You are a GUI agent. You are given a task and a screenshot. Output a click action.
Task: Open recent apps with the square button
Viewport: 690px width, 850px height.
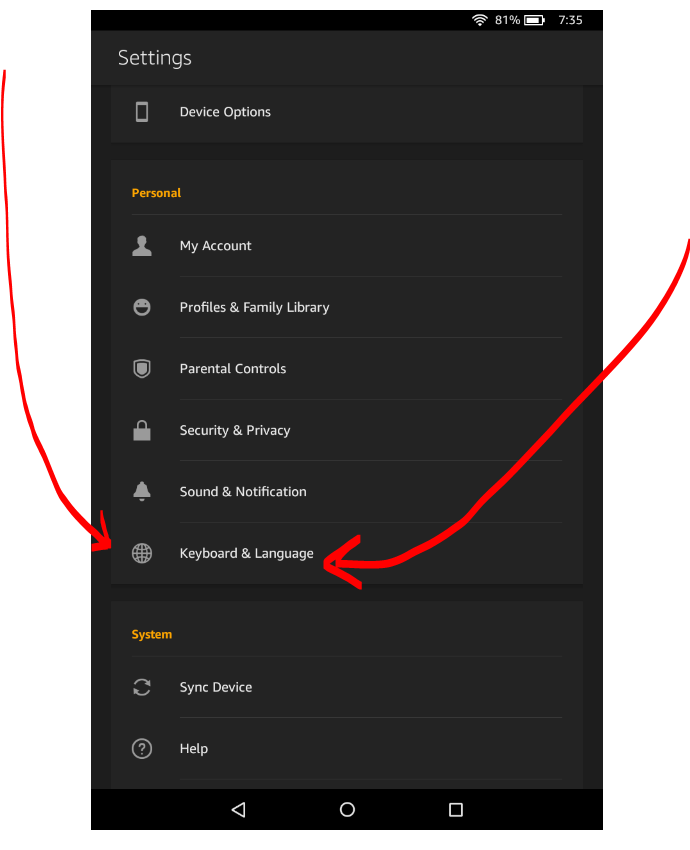click(456, 810)
